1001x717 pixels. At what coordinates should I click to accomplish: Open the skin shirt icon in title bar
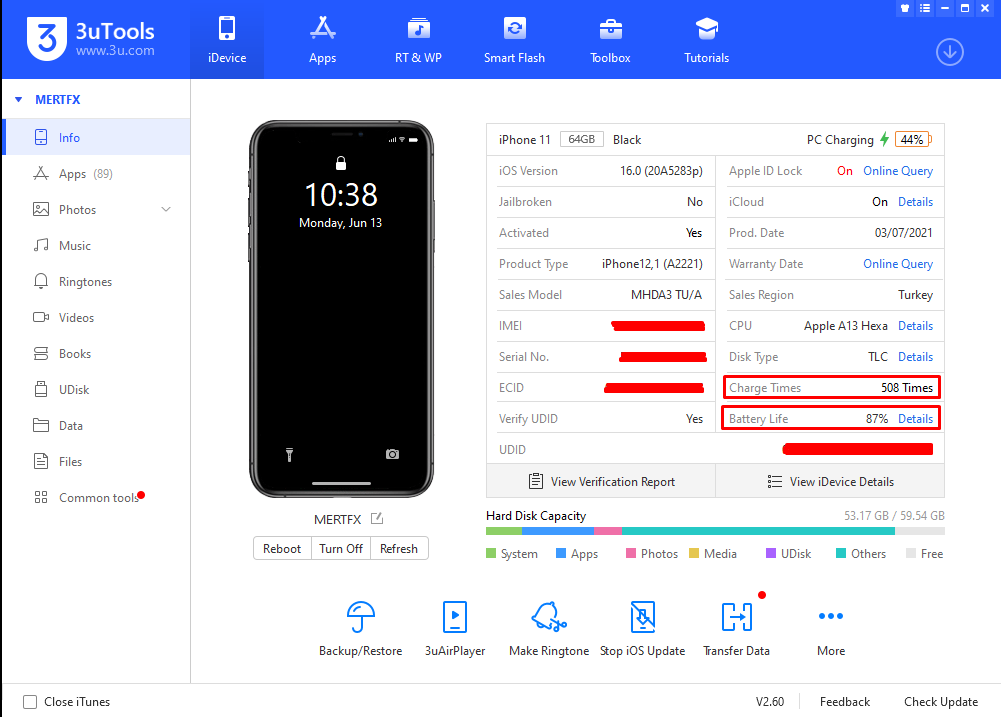point(905,8)
